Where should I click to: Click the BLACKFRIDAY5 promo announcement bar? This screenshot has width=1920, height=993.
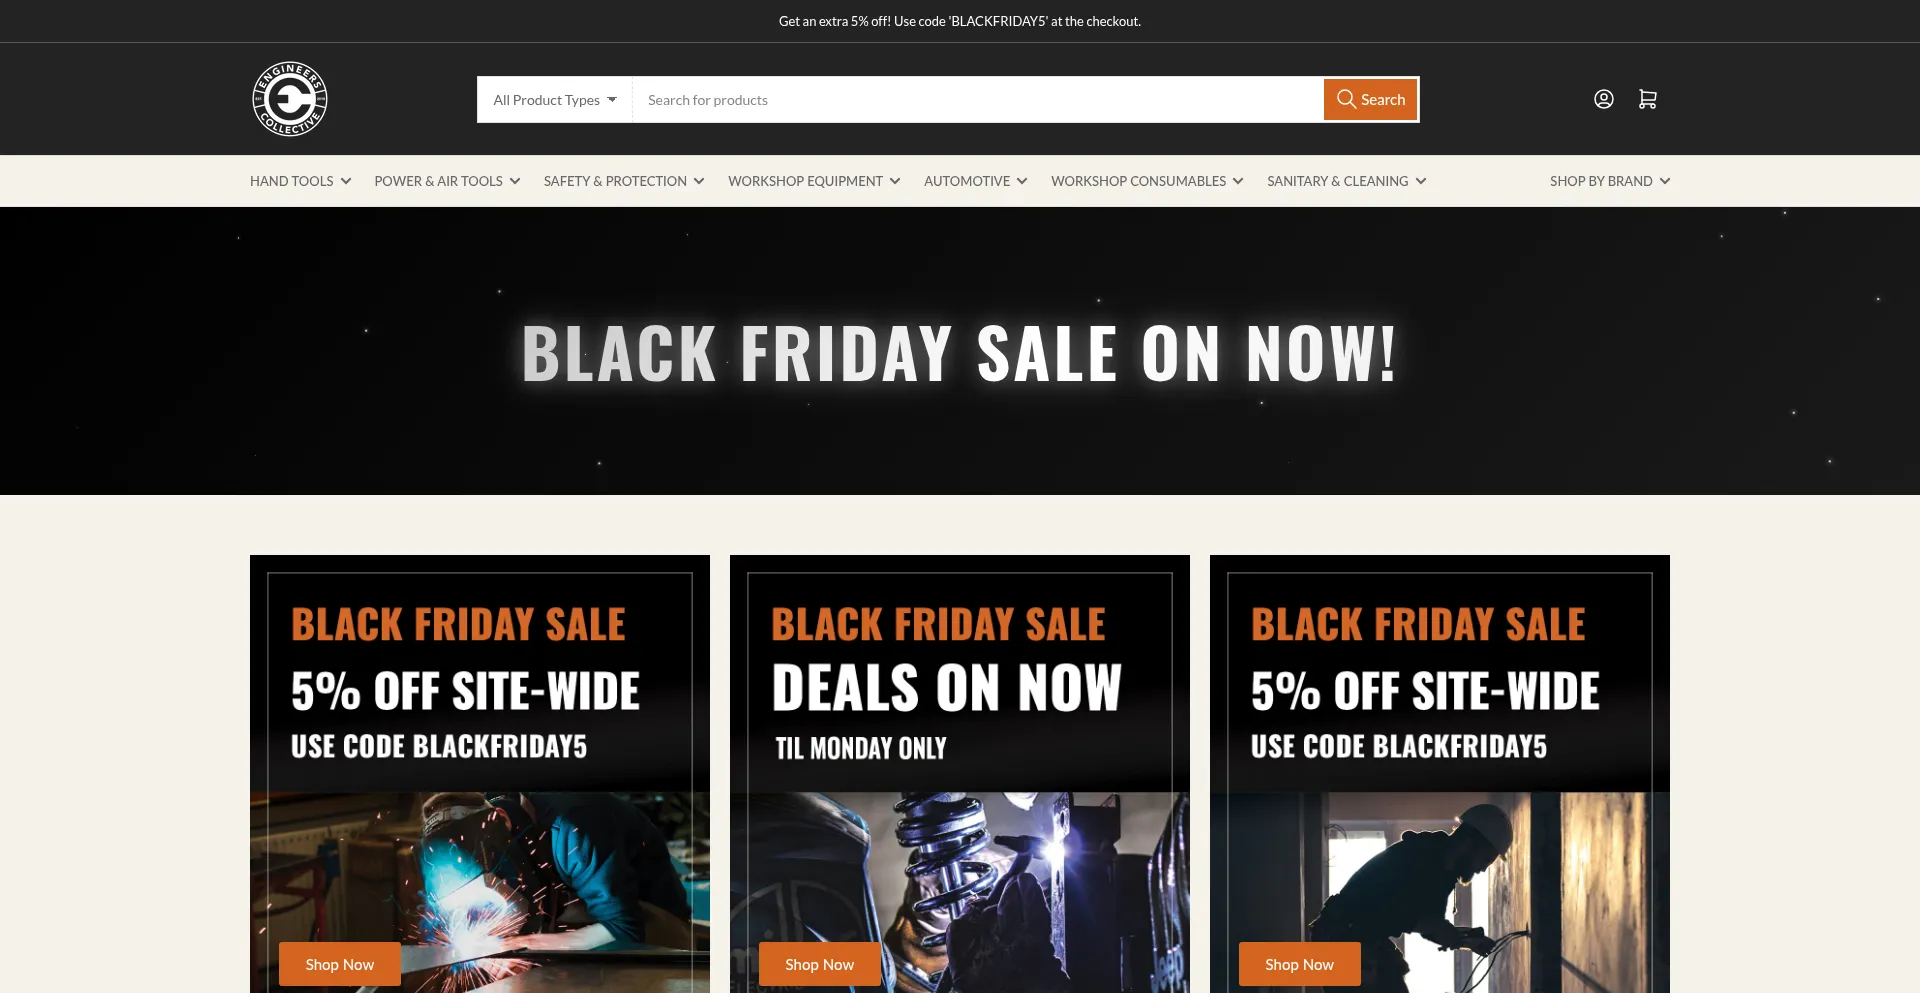960,21
